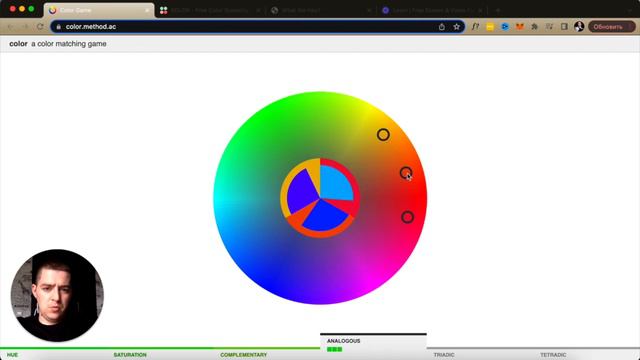Image resolution: width=640 pixels, height=360 pixels.
Task: Switch to the fourth tab with purple favicon
Action: (432, 10)
